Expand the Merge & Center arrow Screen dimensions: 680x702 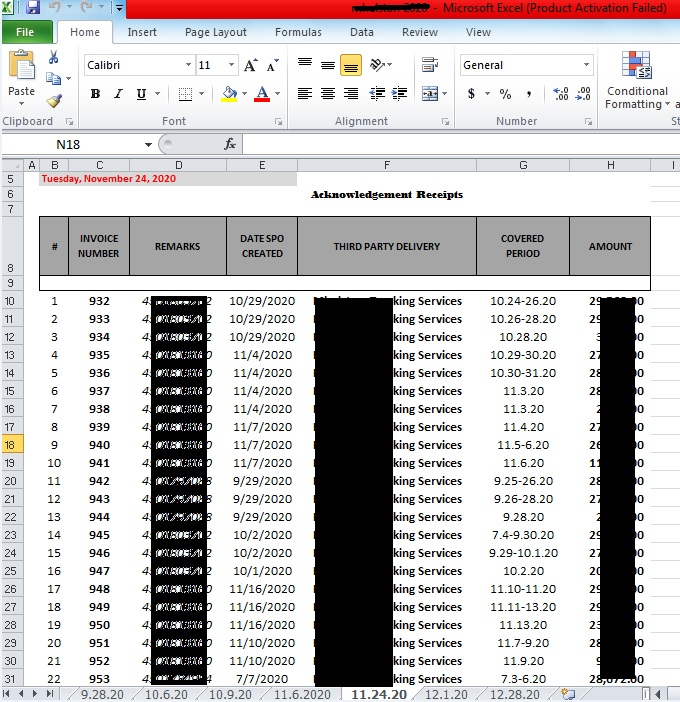tap(445, 94)
